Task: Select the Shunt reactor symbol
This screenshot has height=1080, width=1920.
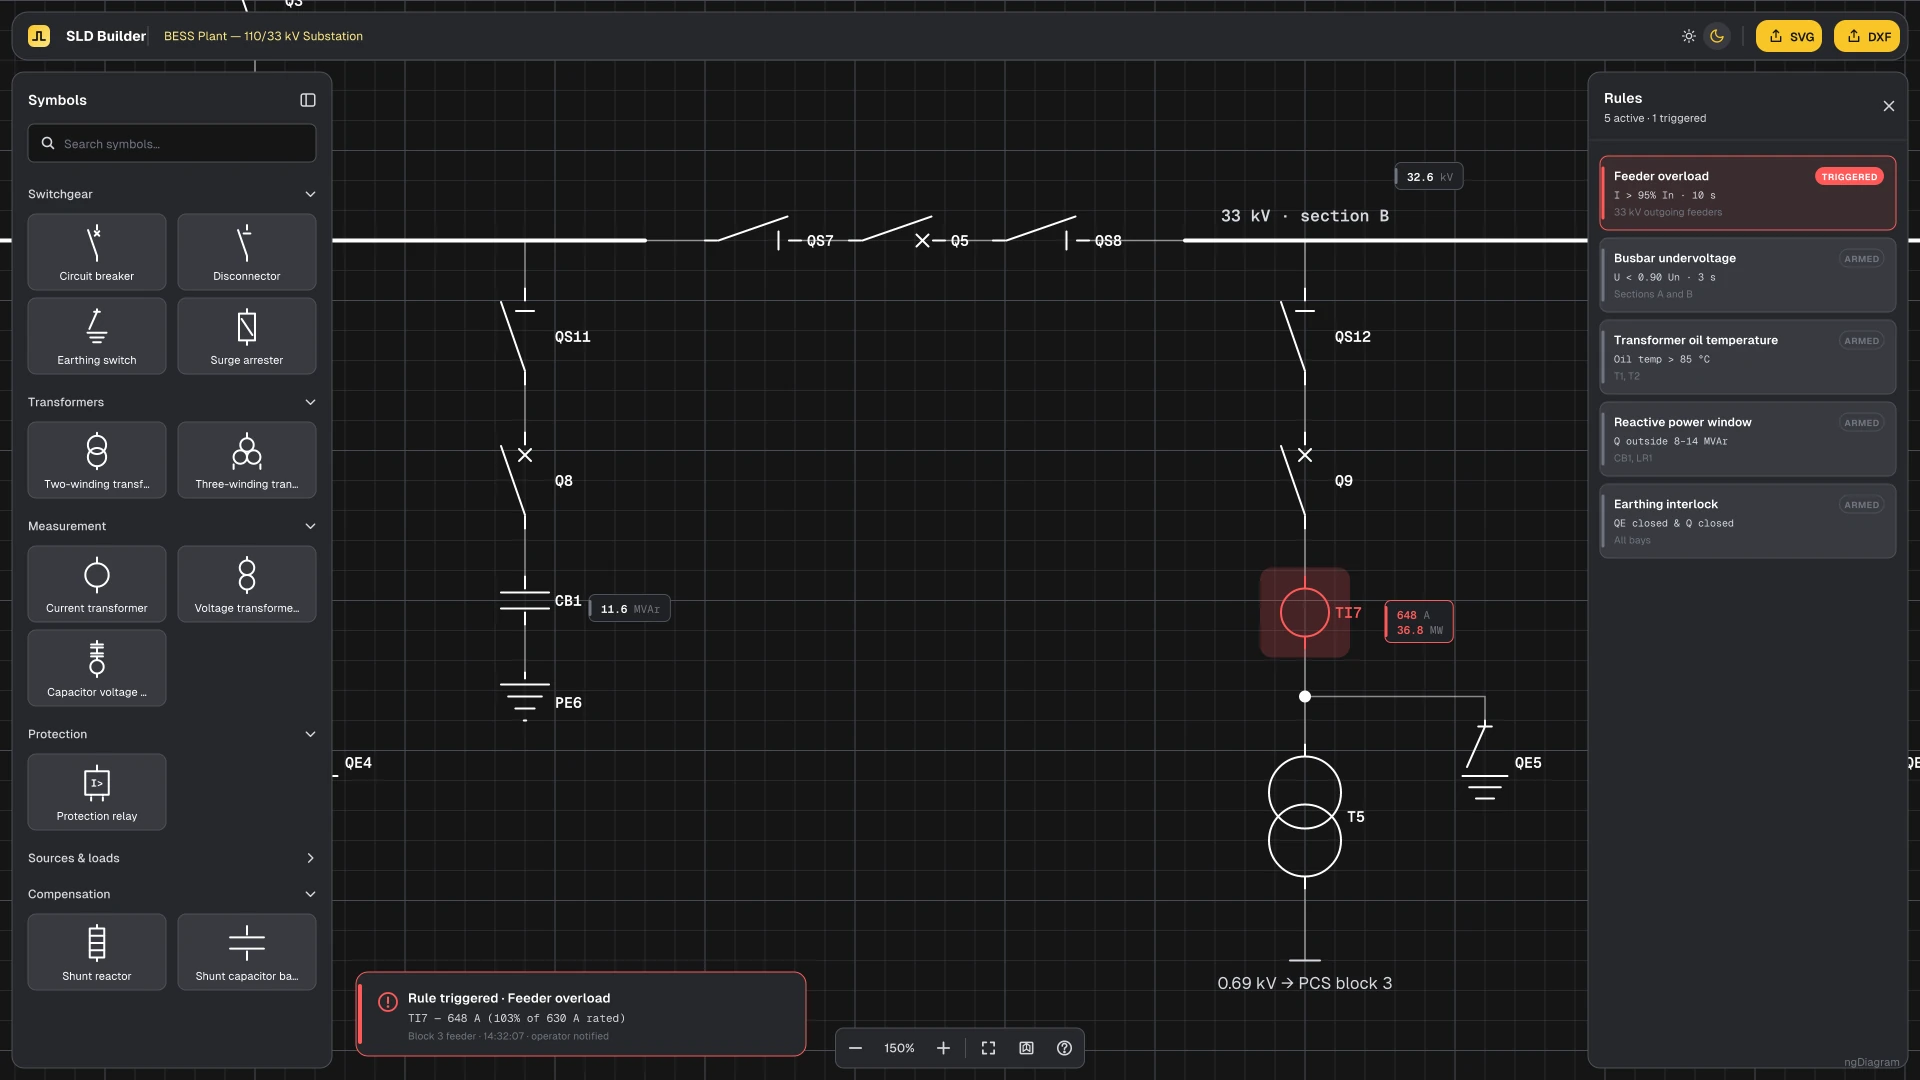Action: [x=97, y=952]
